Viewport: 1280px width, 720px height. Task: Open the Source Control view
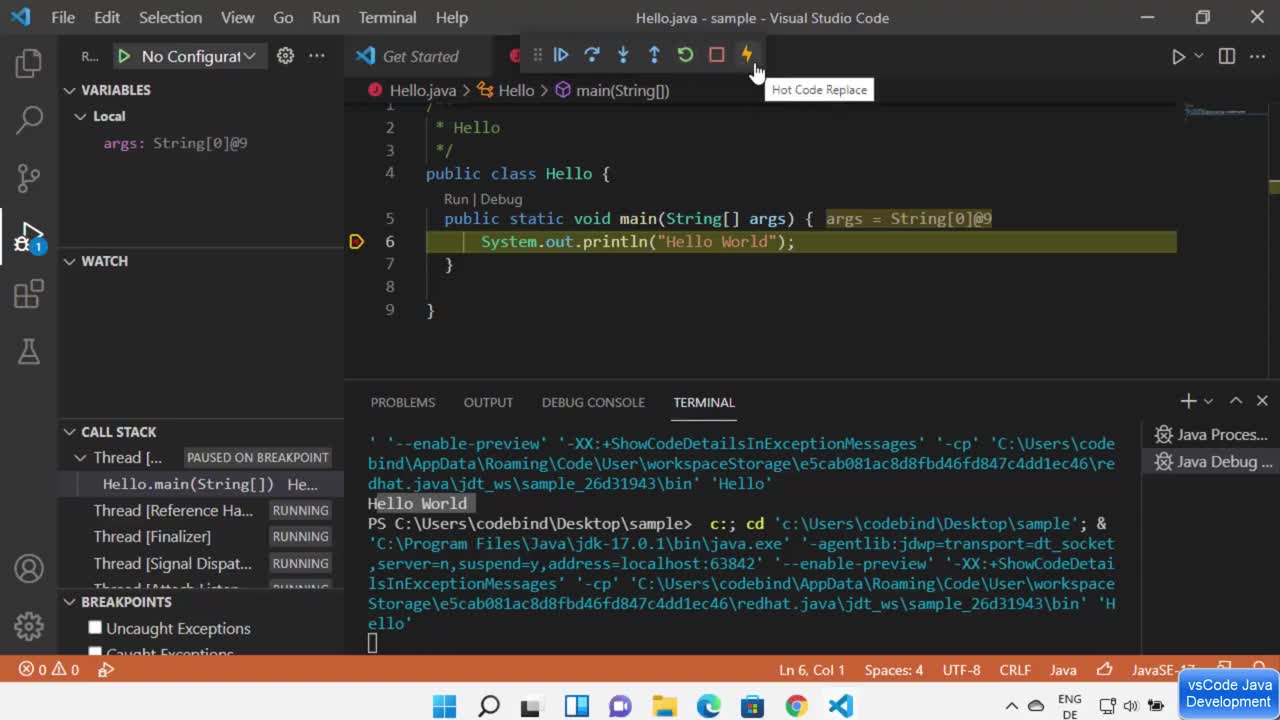(28, 178)
